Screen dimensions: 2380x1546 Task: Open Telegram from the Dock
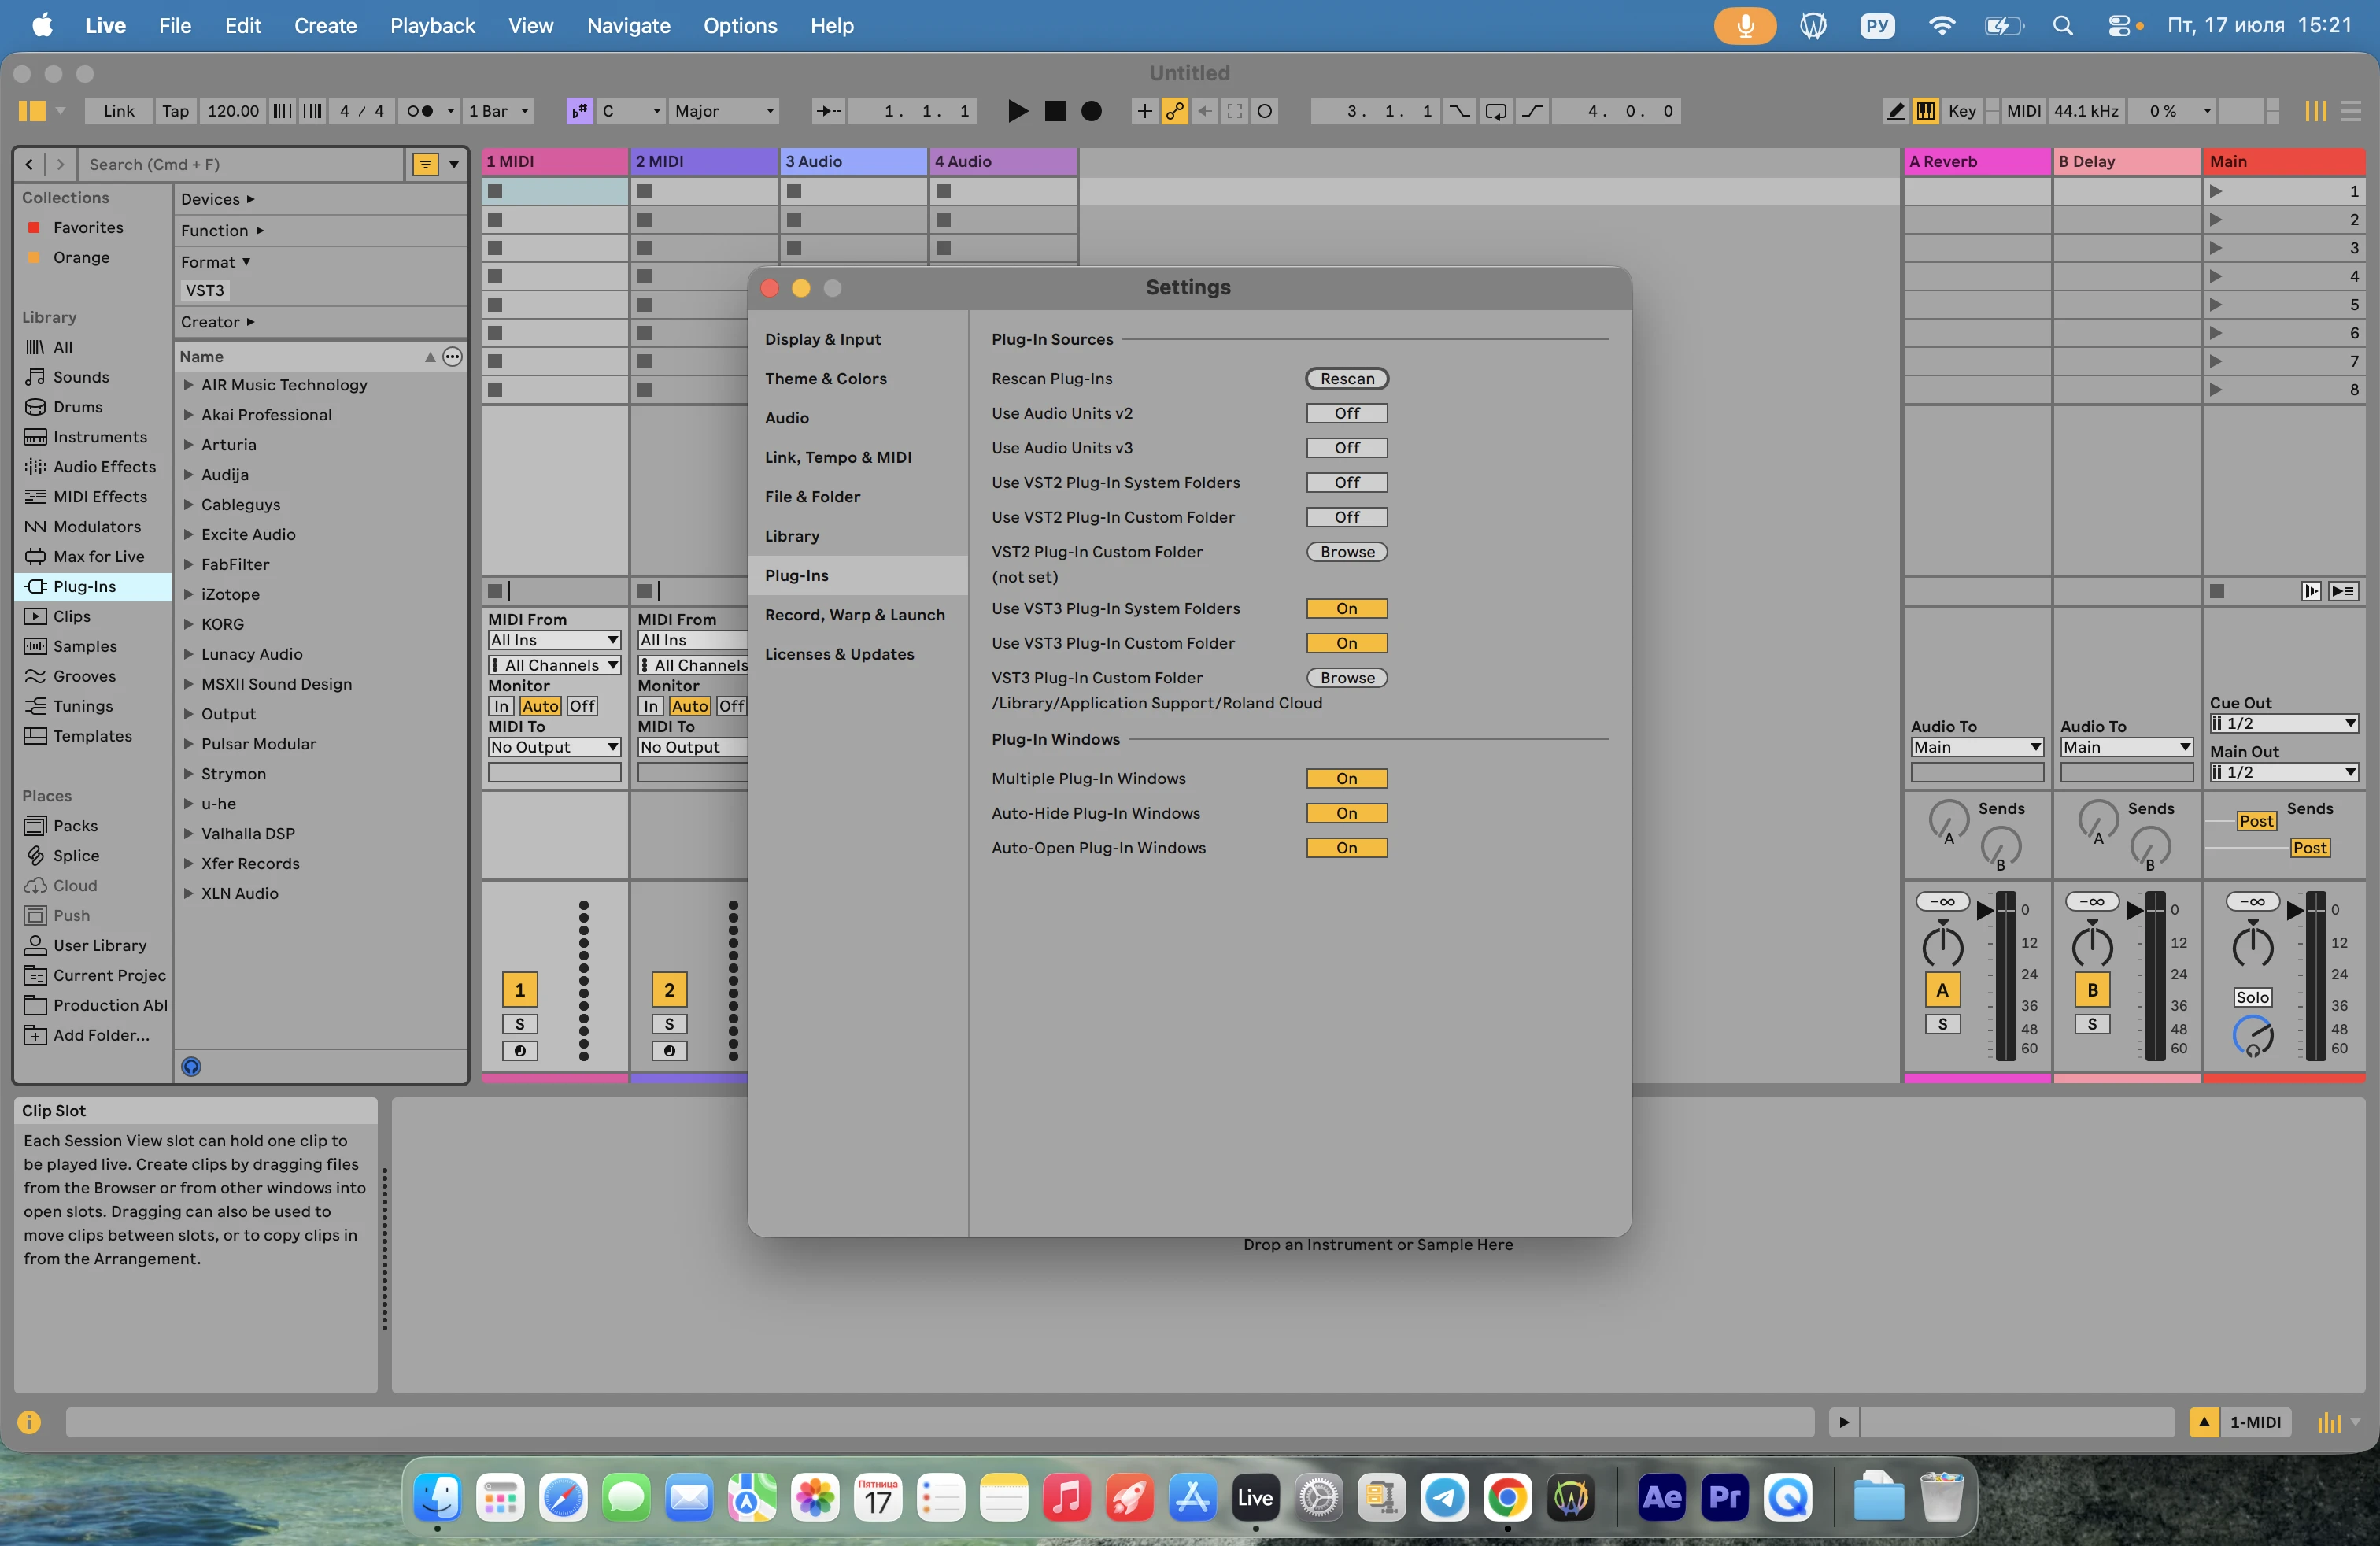coord(1444,1497)
